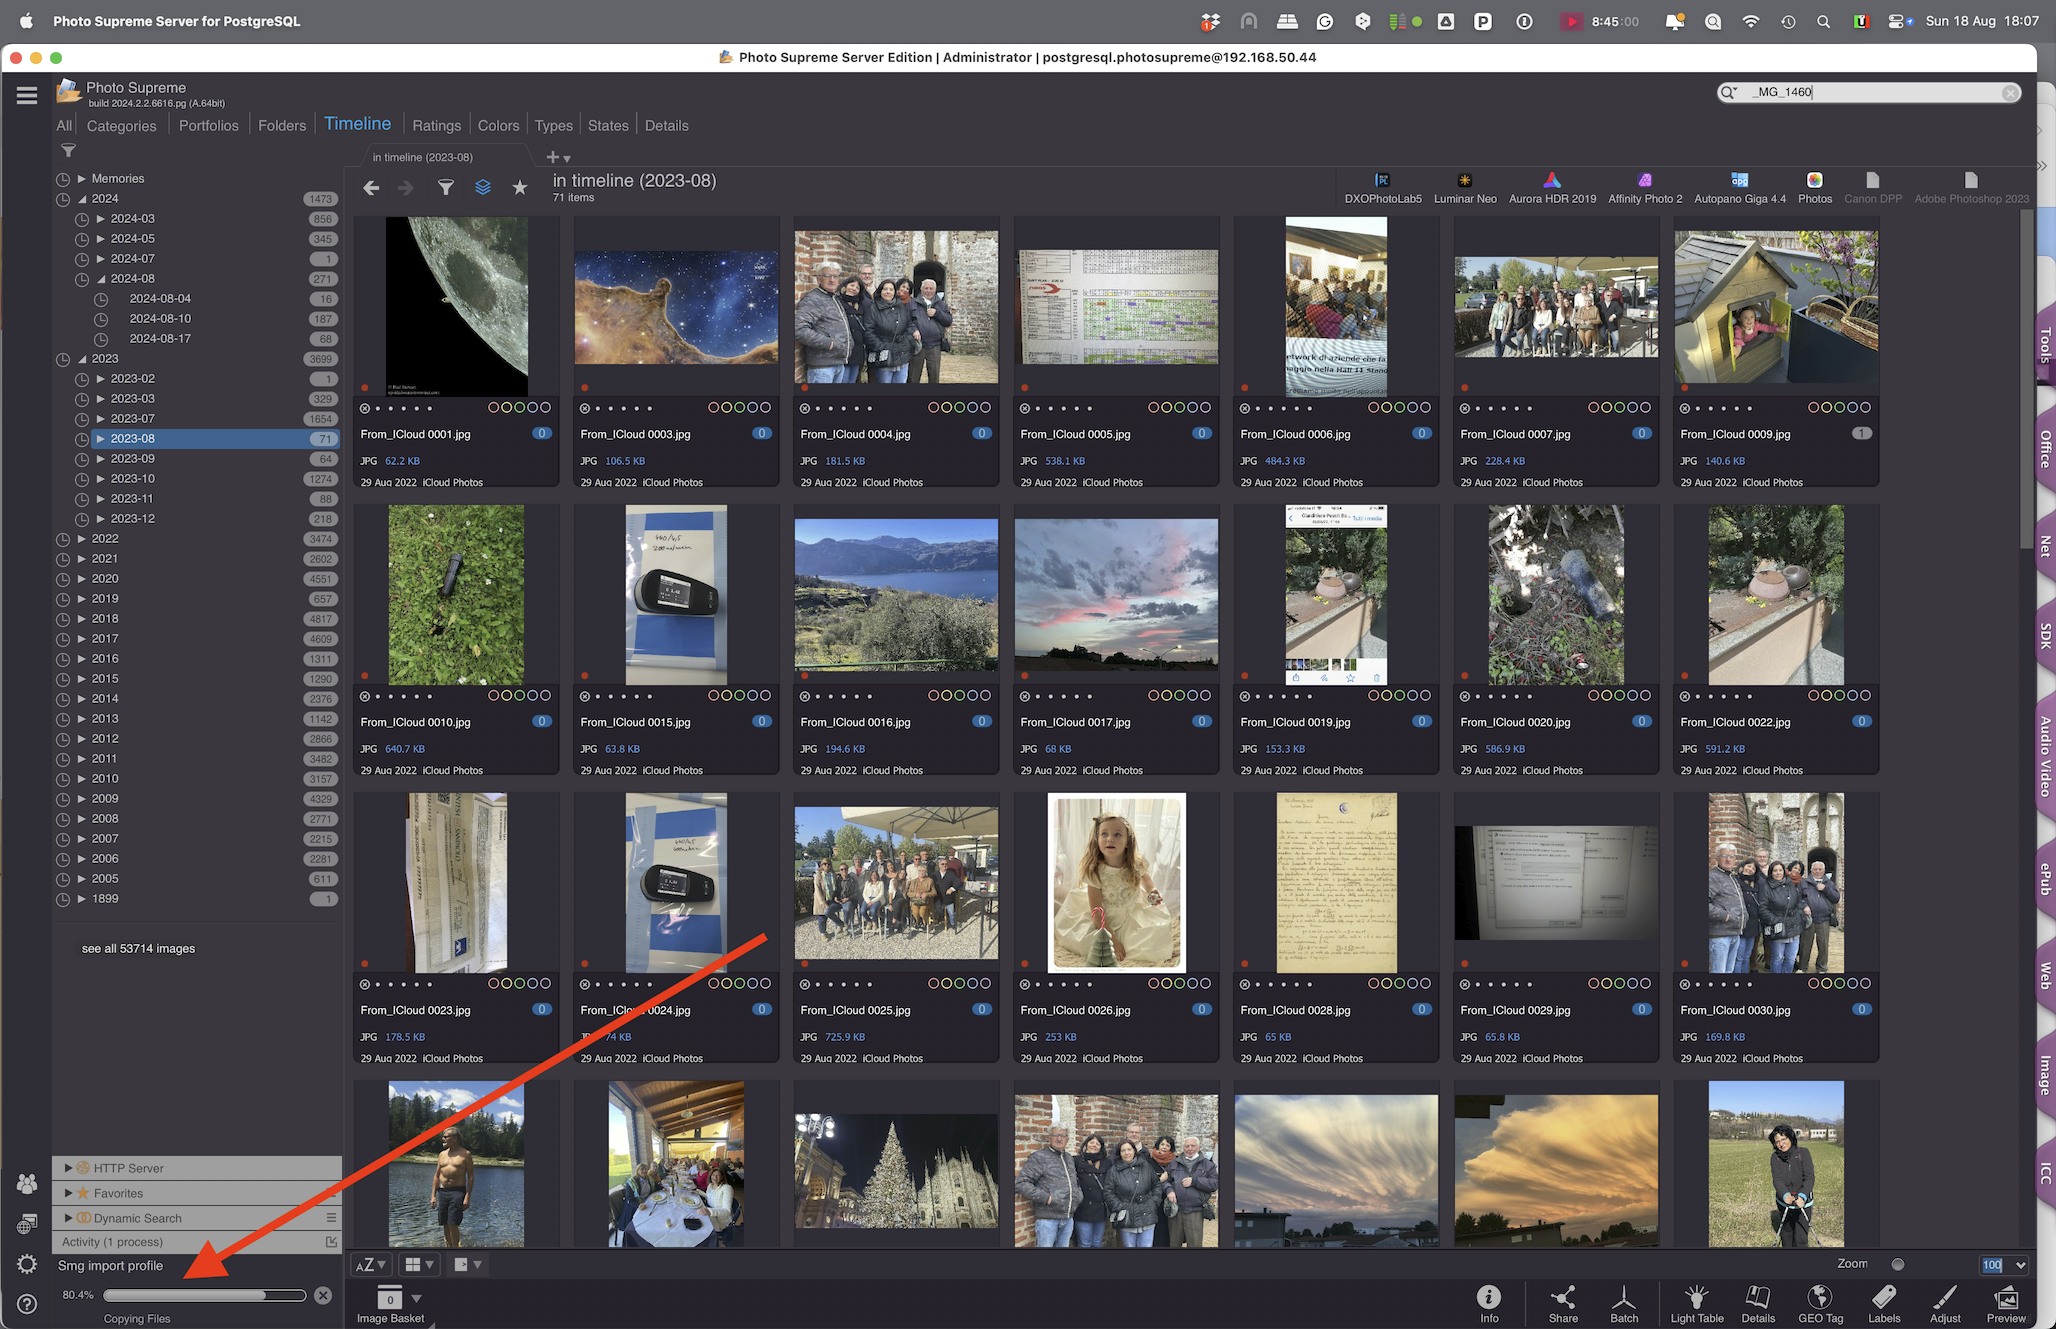
Task: Pop out the Activity panel
Action: click(x=331, y=1242)
